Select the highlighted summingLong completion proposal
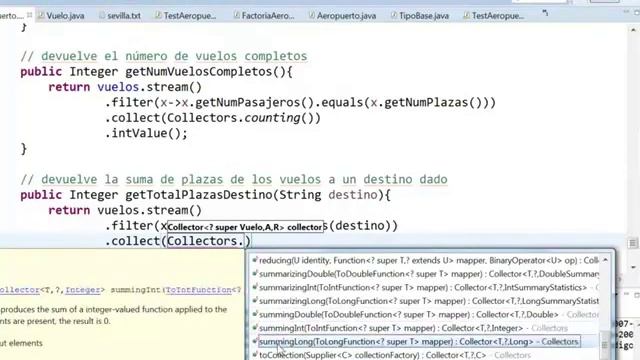 click(x=419, y=342)
